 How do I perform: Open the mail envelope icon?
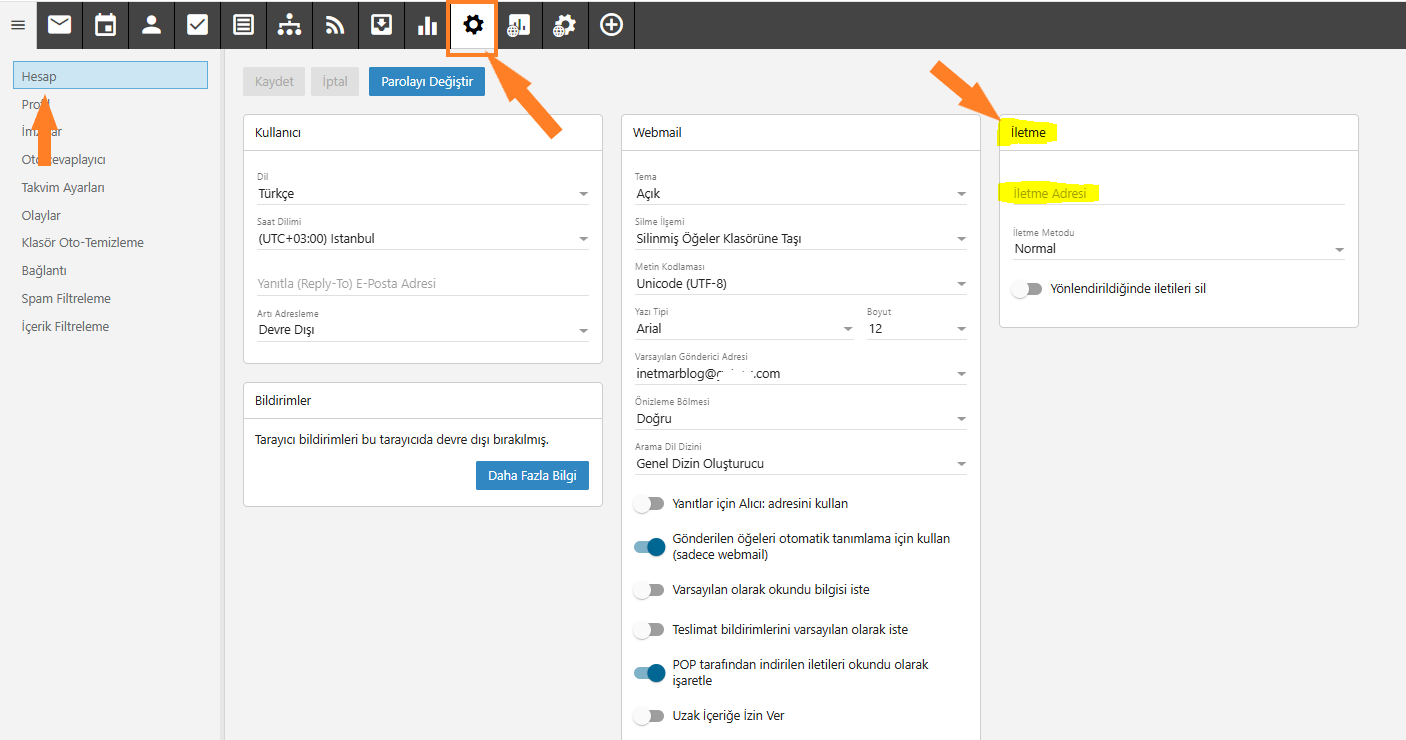[60, 25]
